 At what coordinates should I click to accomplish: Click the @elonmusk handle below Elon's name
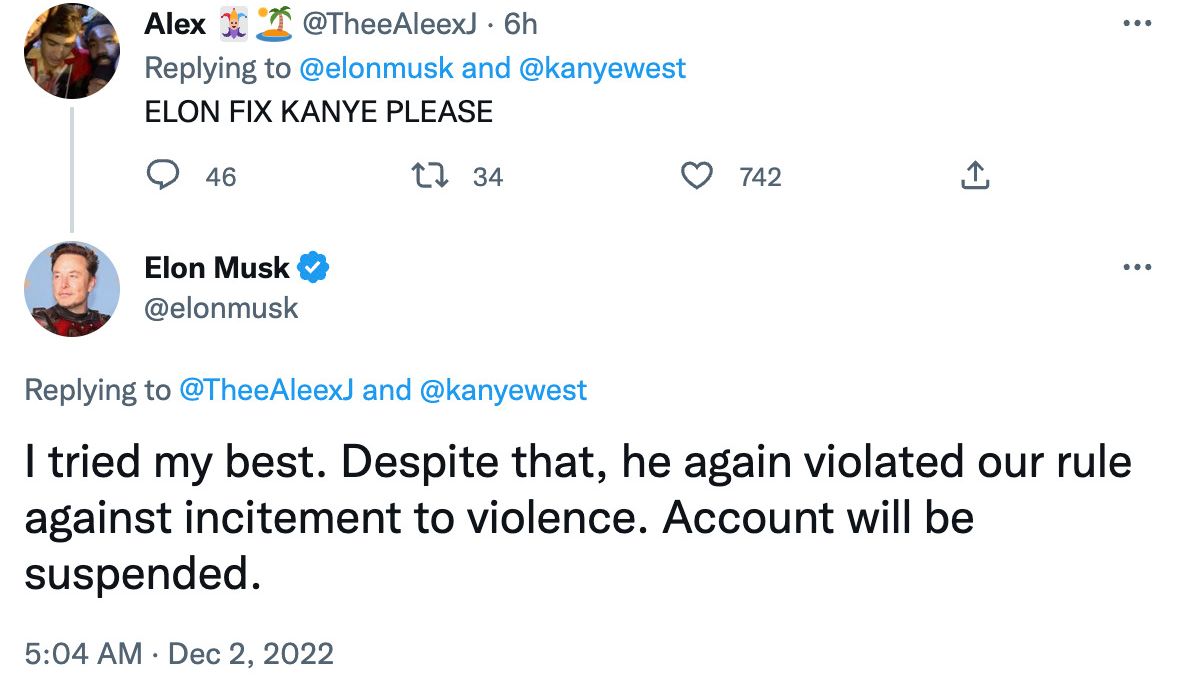(x=221, y=307)
